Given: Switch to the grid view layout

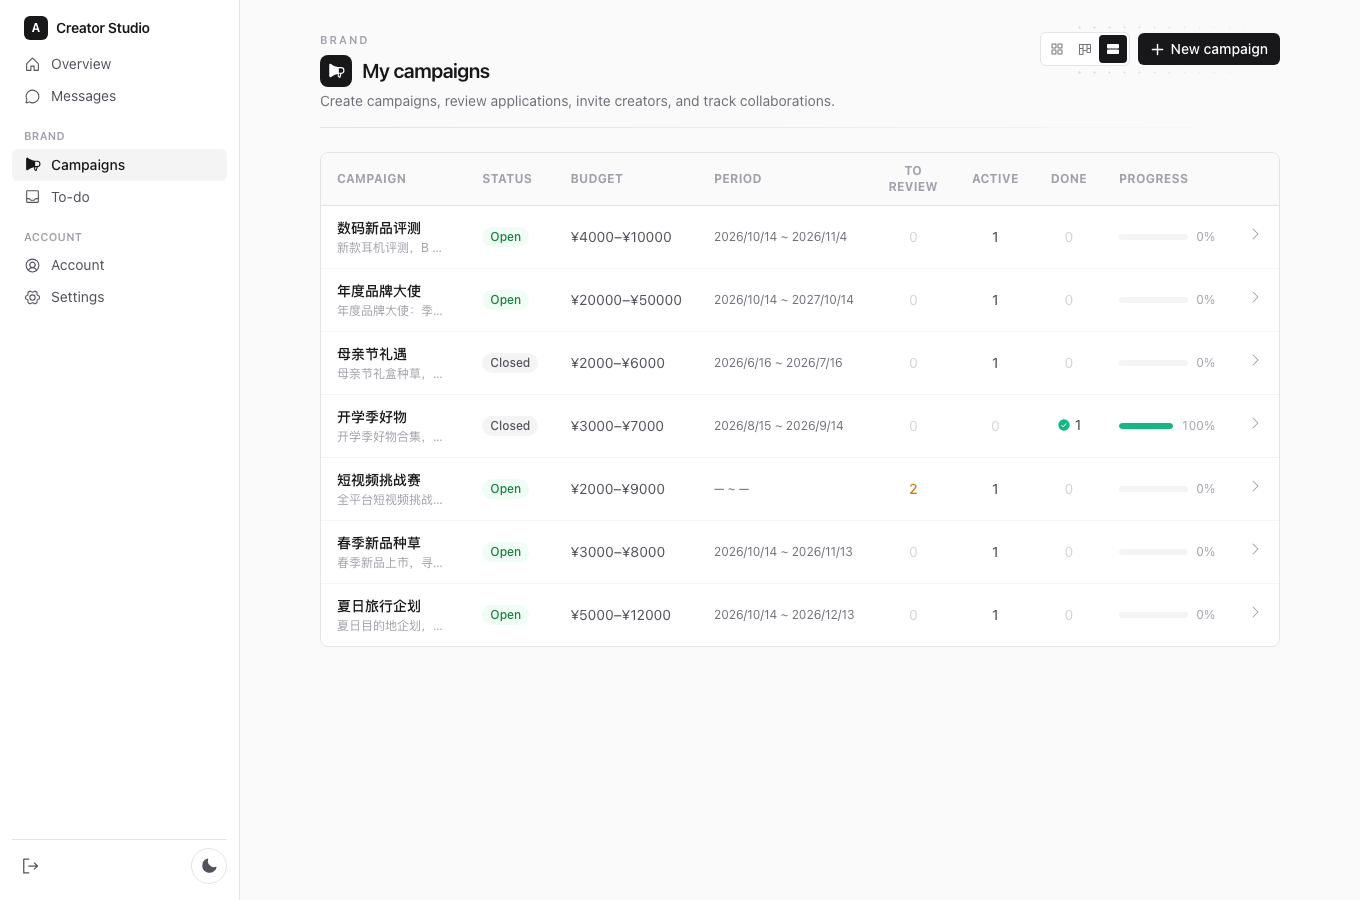Looking at the screenshot, I should coord(1057,49).
